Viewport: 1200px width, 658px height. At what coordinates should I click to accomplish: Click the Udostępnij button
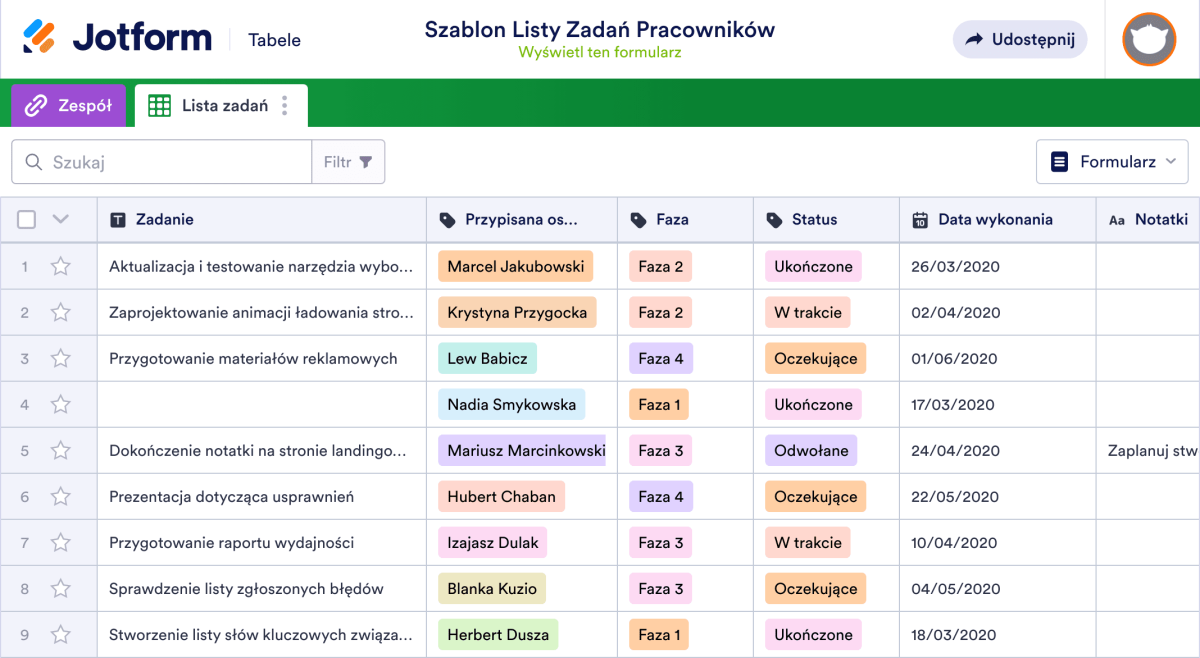pos(1020,39)
